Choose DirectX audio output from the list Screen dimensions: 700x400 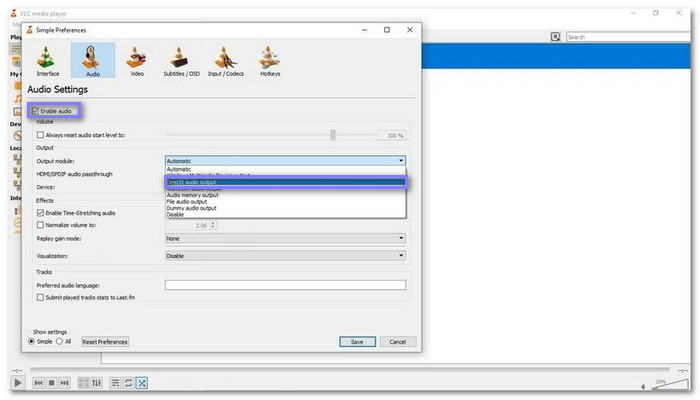[x=285, y=182]
